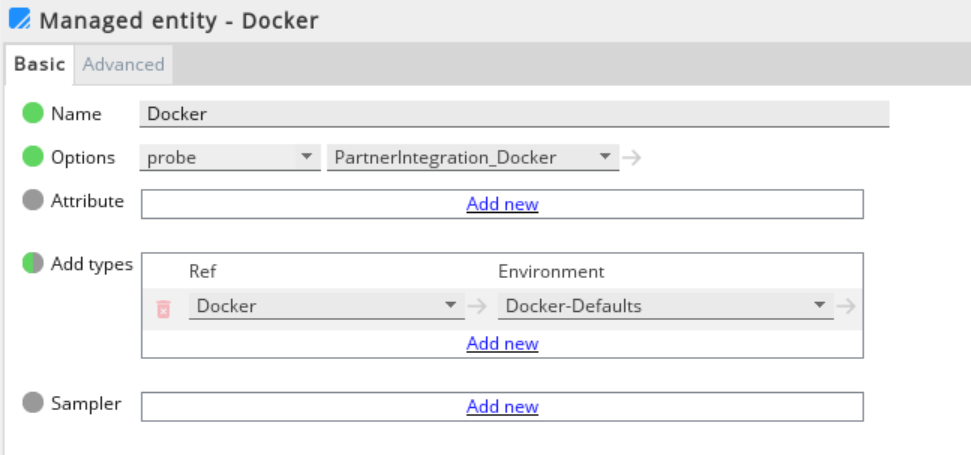Open the probe options dropdown

[229, 157]
